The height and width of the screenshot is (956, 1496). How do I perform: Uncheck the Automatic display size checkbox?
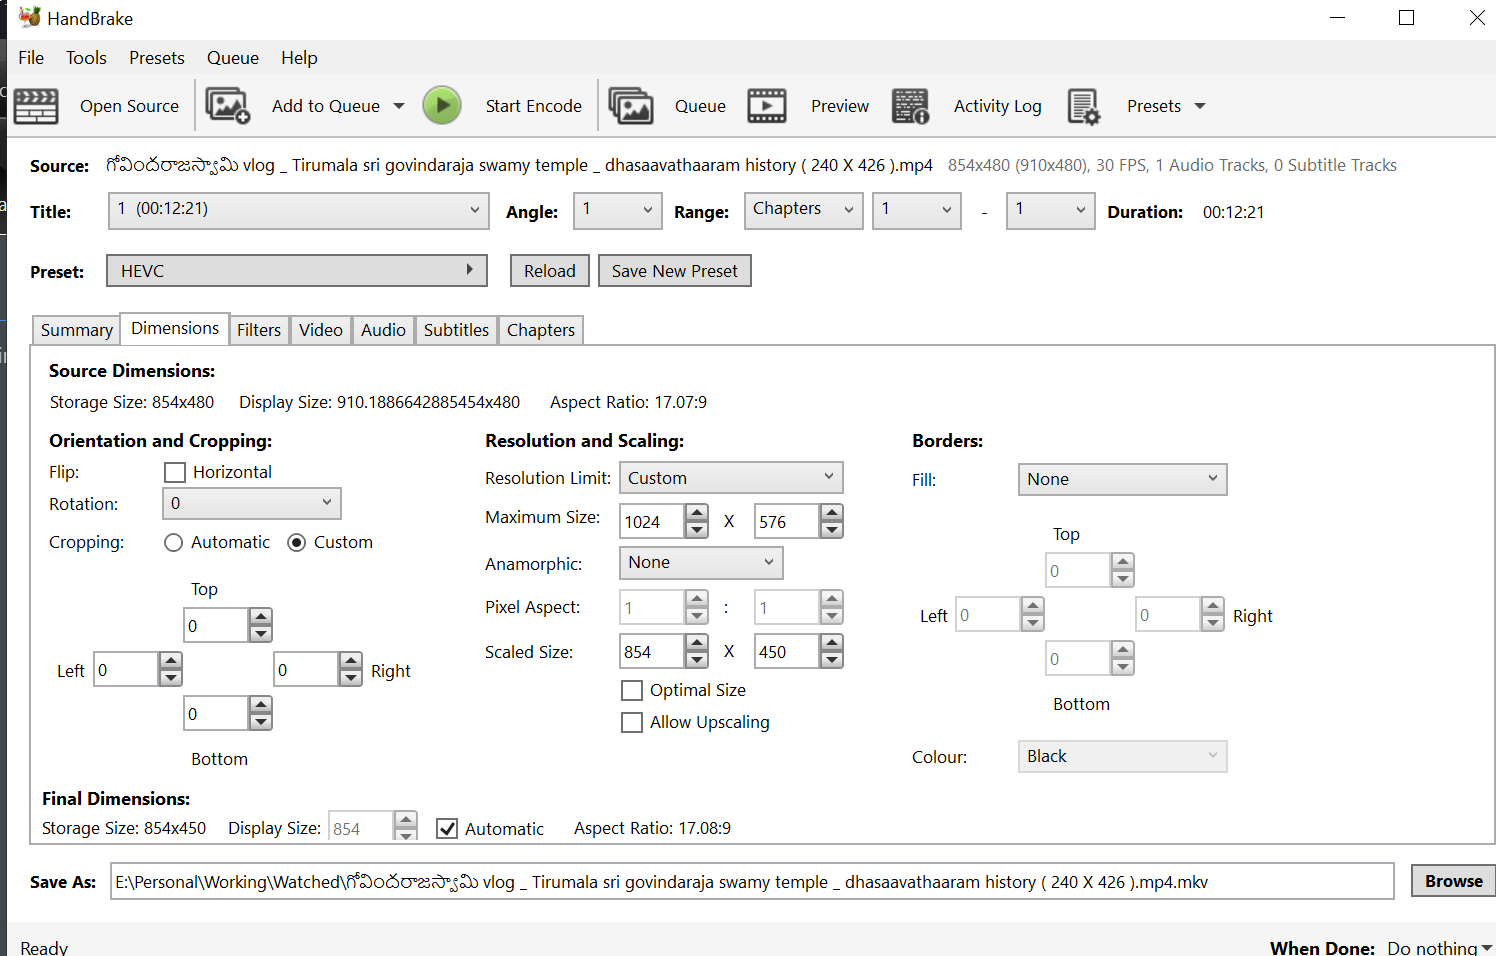tap(448, 828)
